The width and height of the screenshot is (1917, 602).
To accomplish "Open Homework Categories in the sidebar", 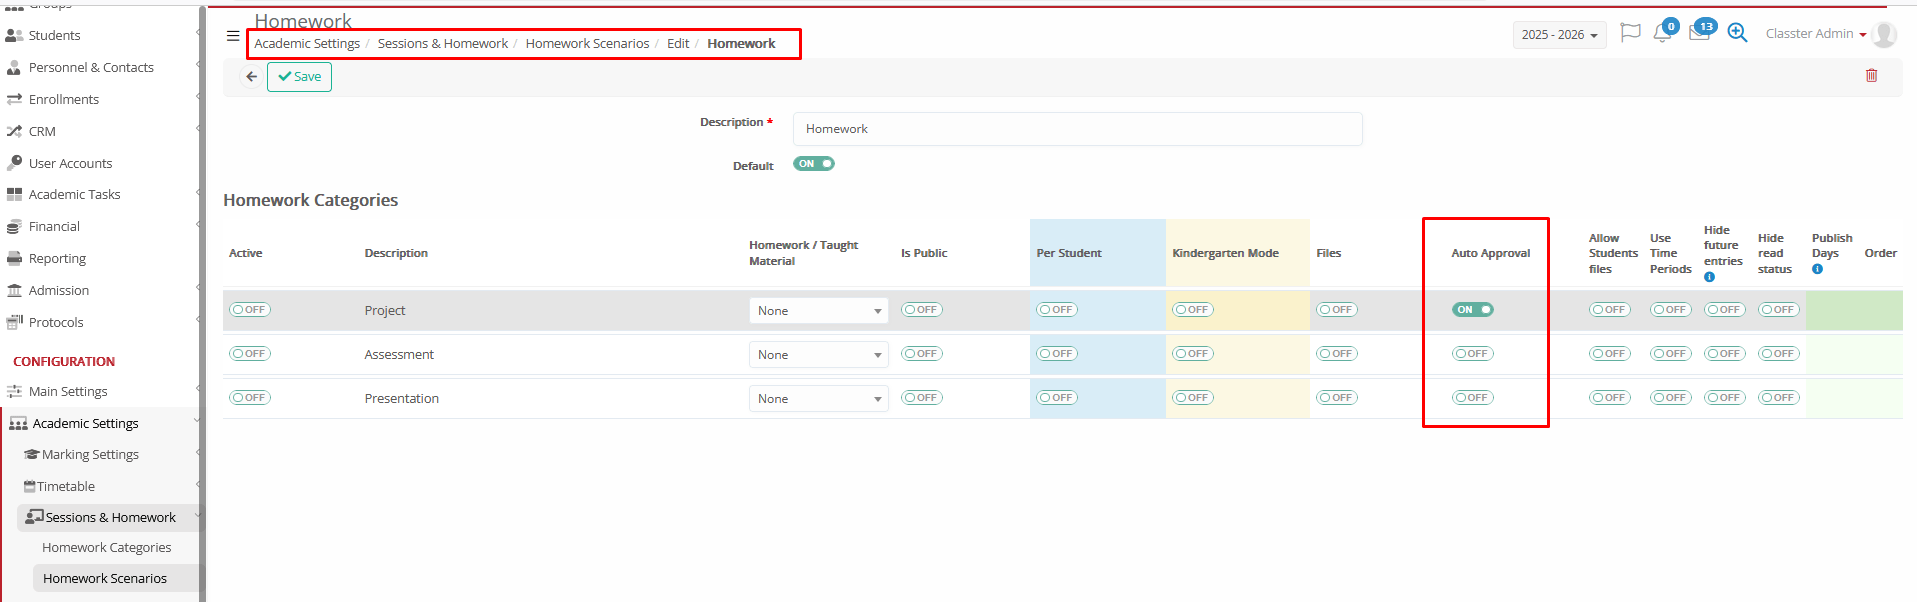I will click(x=106, y=548).
